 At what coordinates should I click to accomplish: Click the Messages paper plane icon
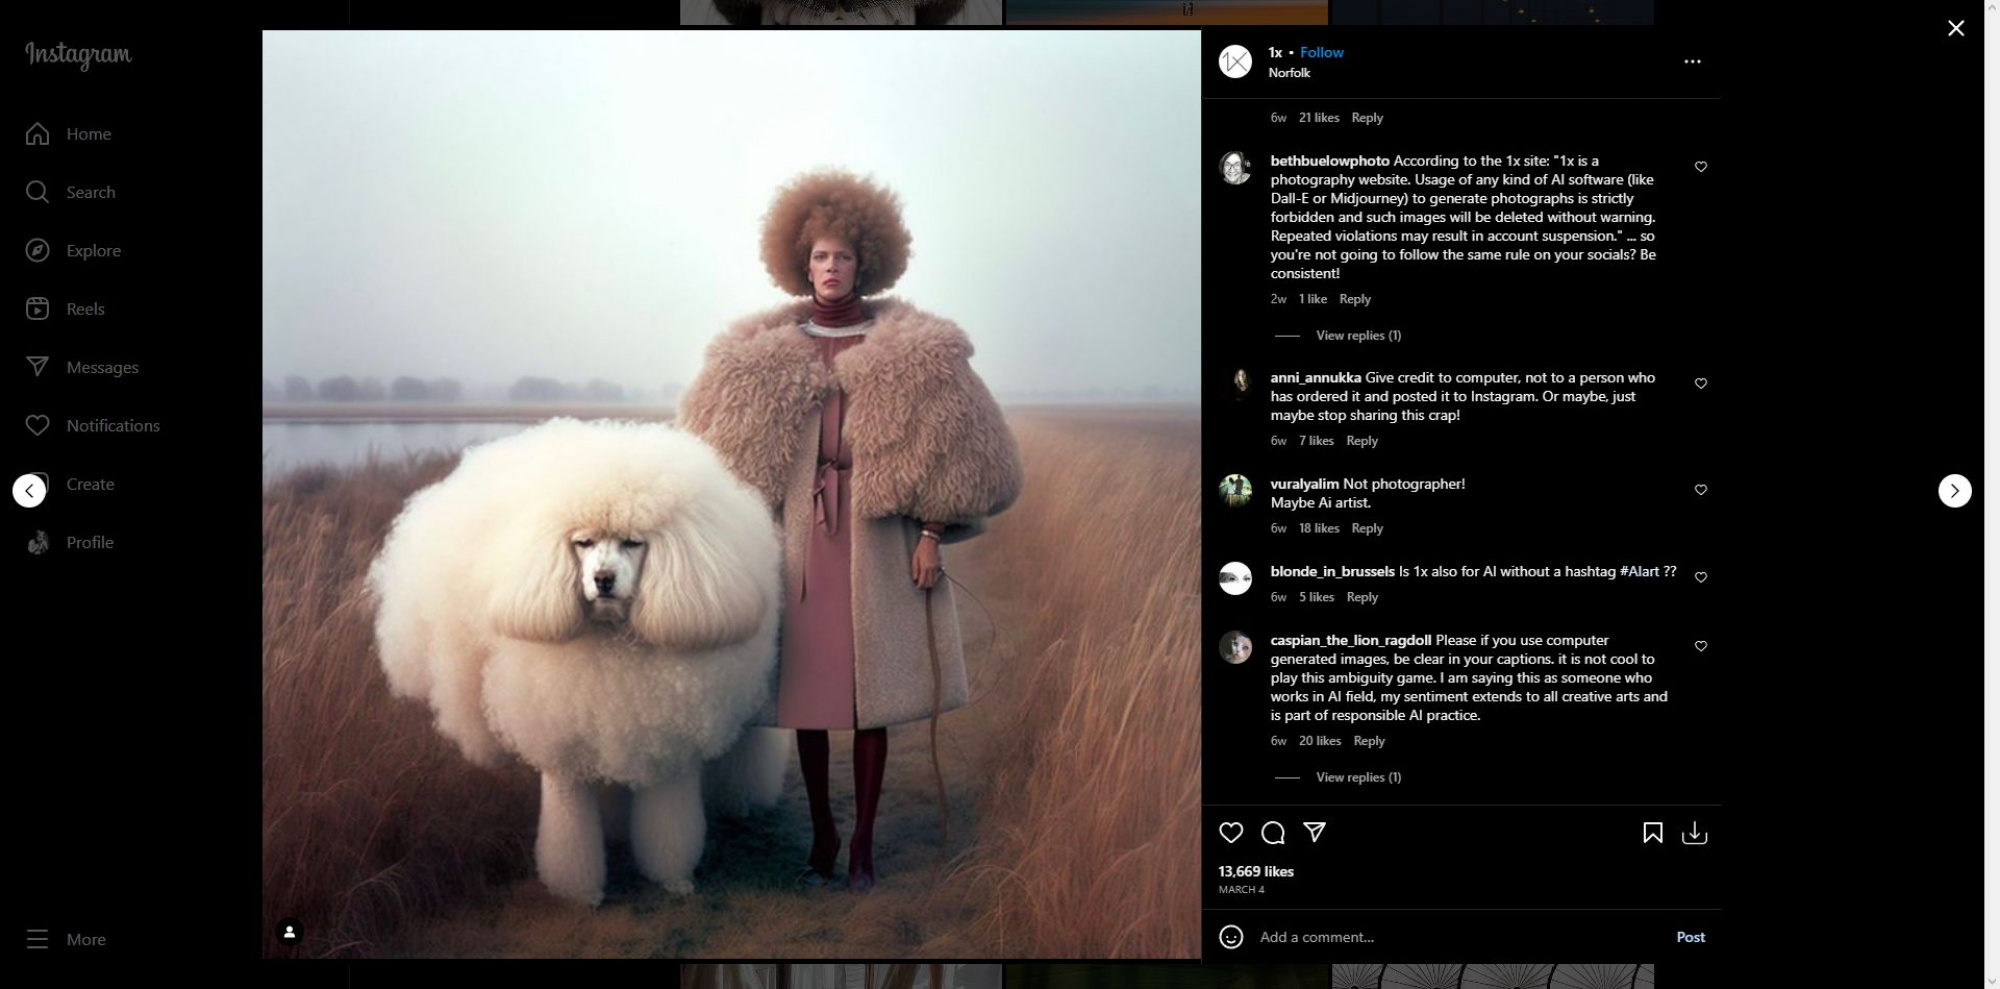37,367
